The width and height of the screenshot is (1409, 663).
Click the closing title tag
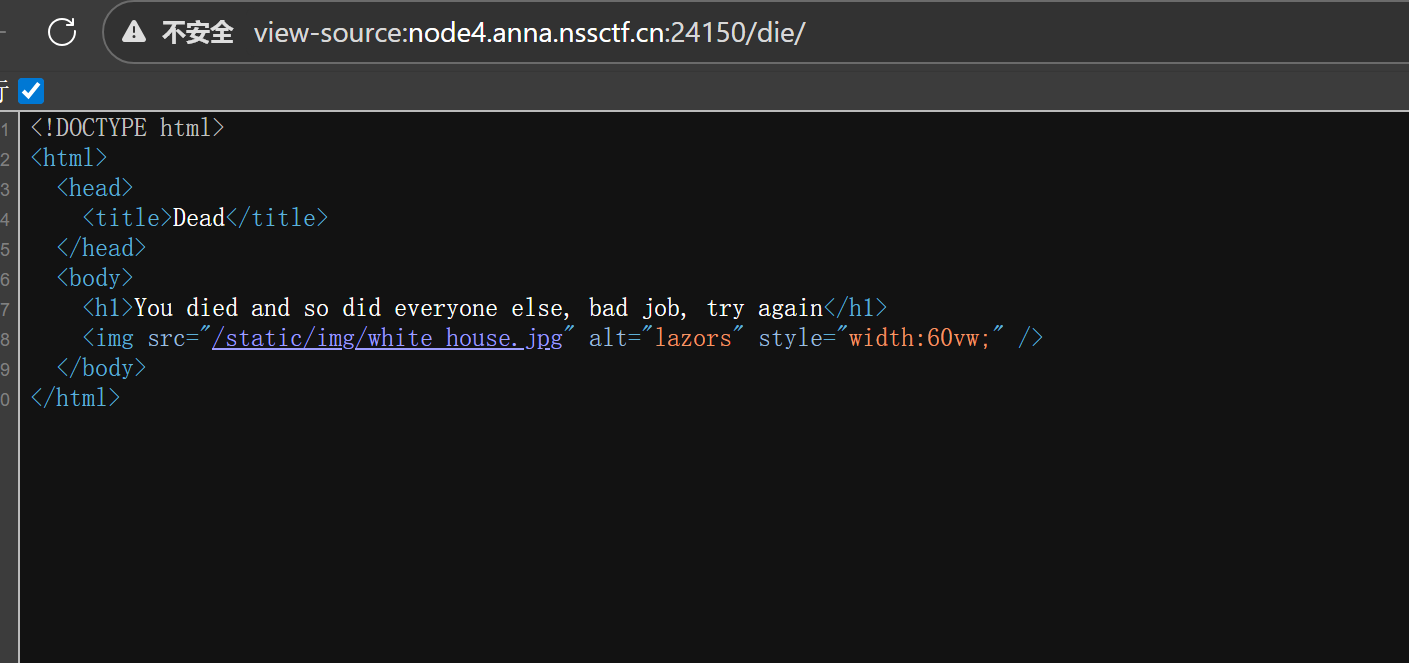click(277, 218)
